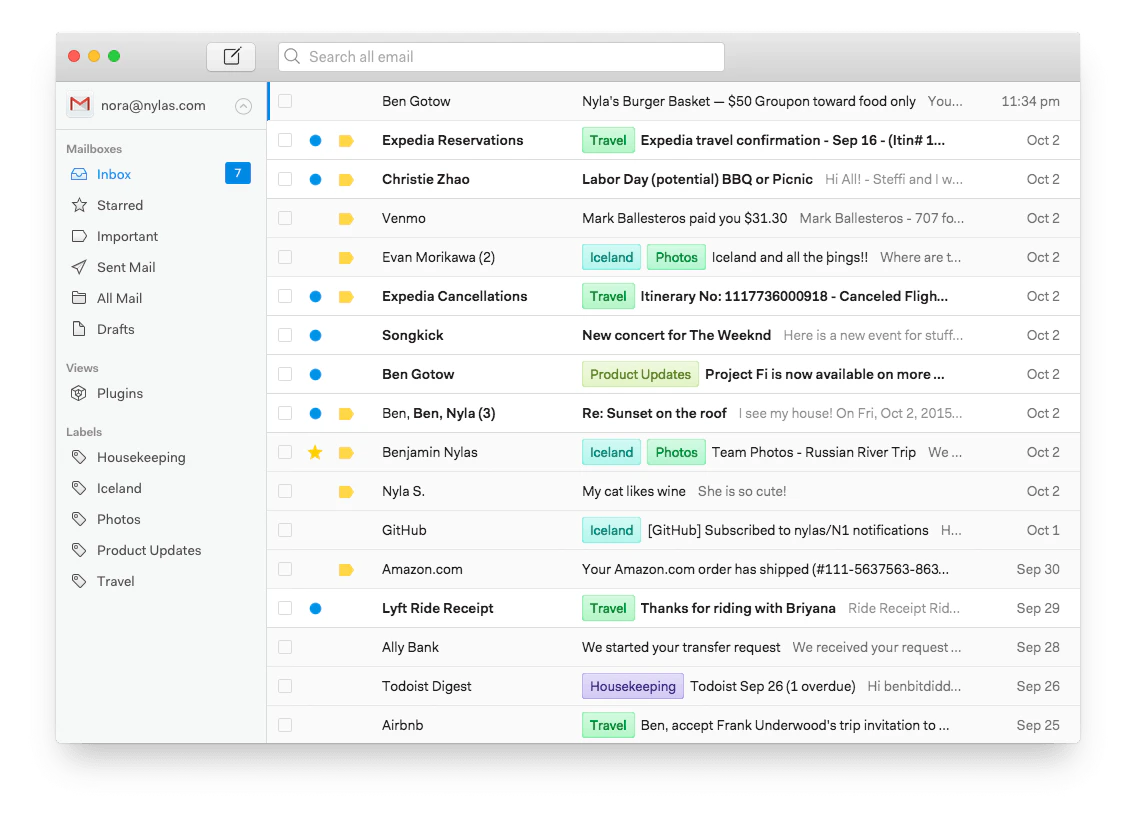Tick checkbox next to Christie Zhao email
This screenshot has width=1136, height=823.
285,179
